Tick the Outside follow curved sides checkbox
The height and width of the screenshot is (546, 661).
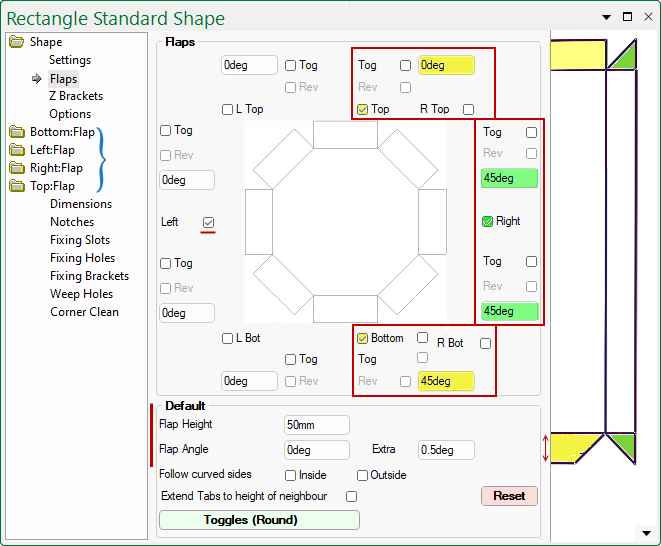click(362, 476)
